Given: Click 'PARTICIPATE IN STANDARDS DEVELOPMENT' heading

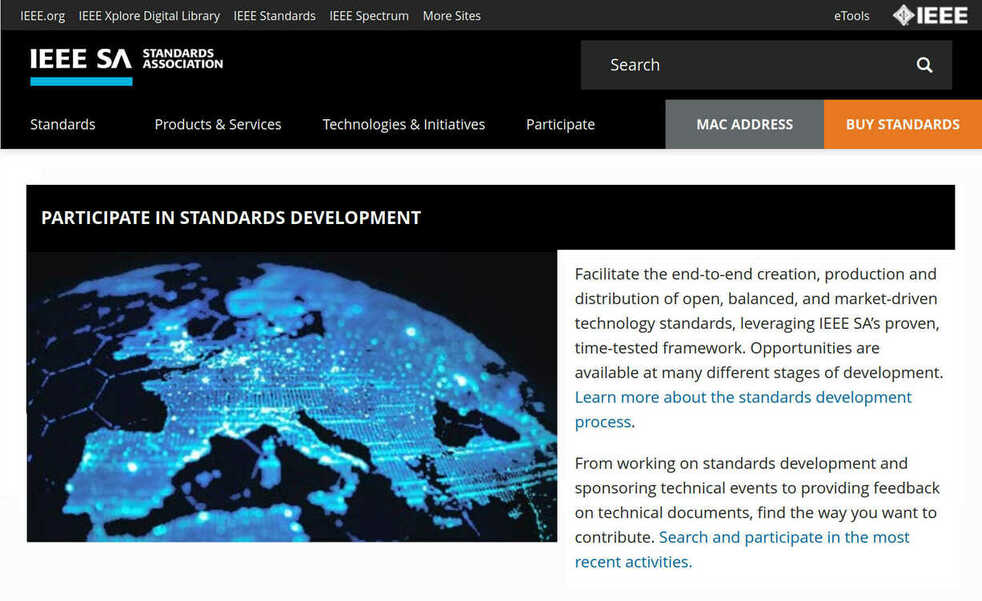Looking at the screenshot, I should [x=231, y=217].
